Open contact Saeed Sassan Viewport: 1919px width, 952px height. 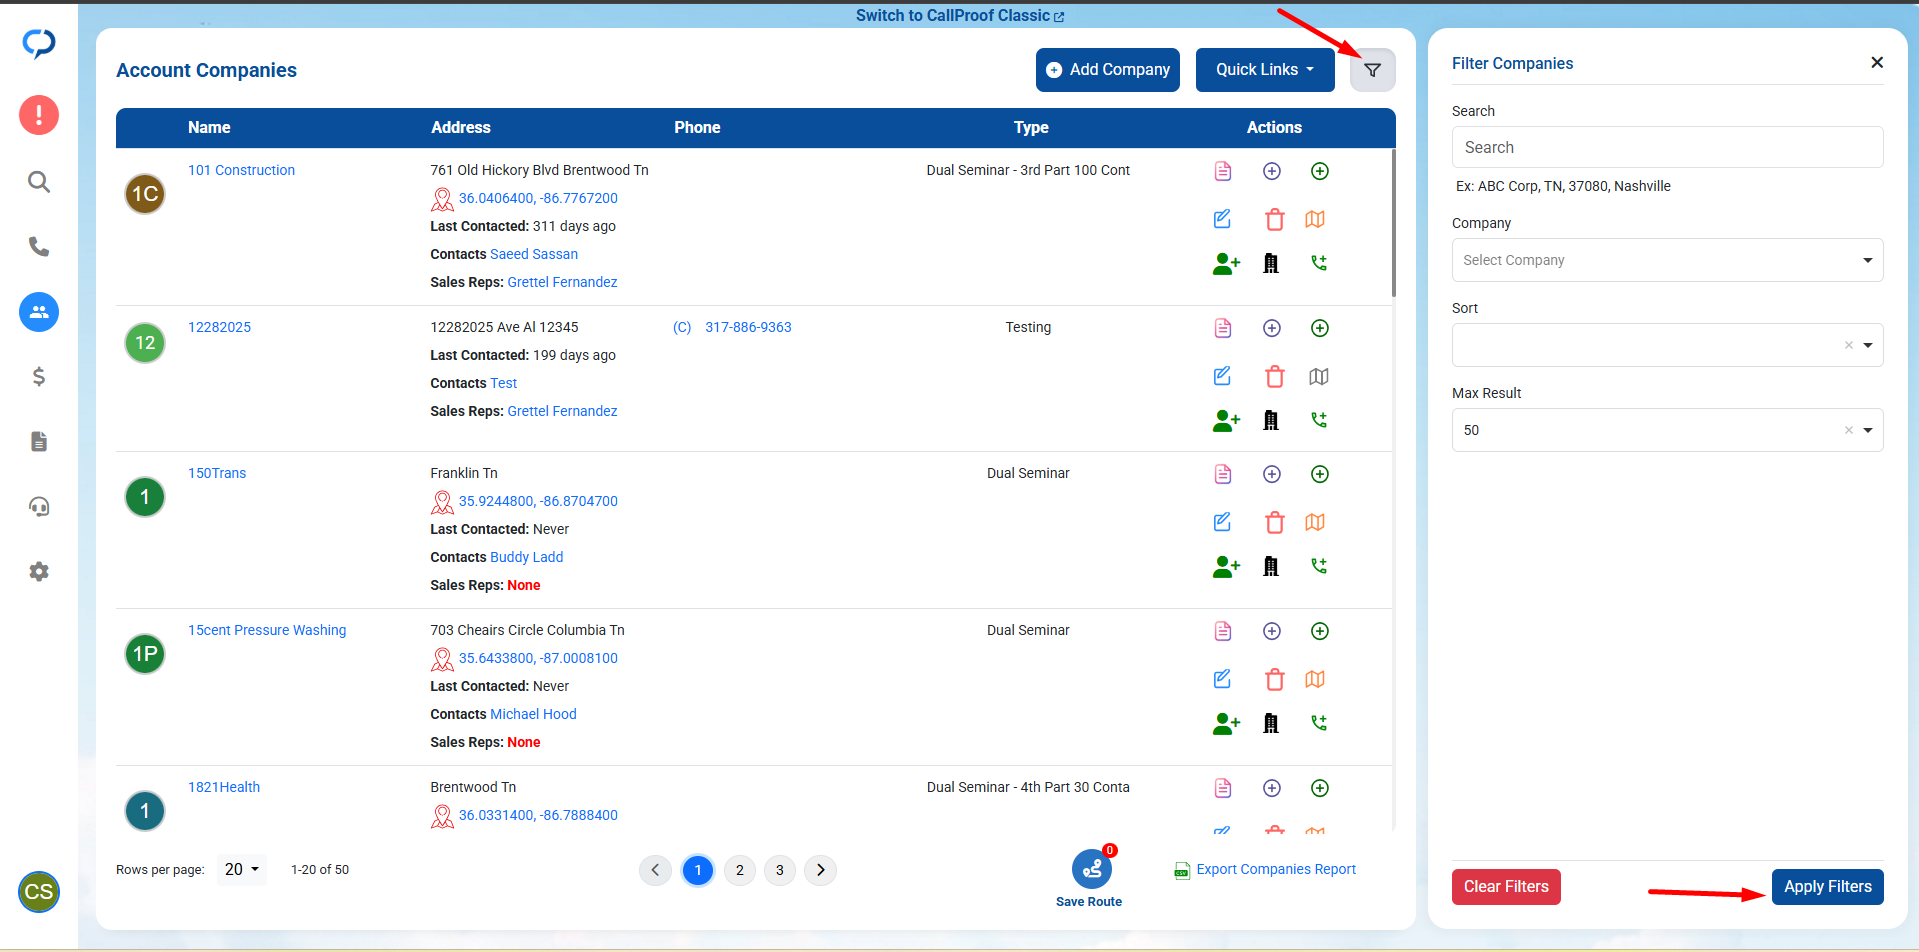[534, 254]
